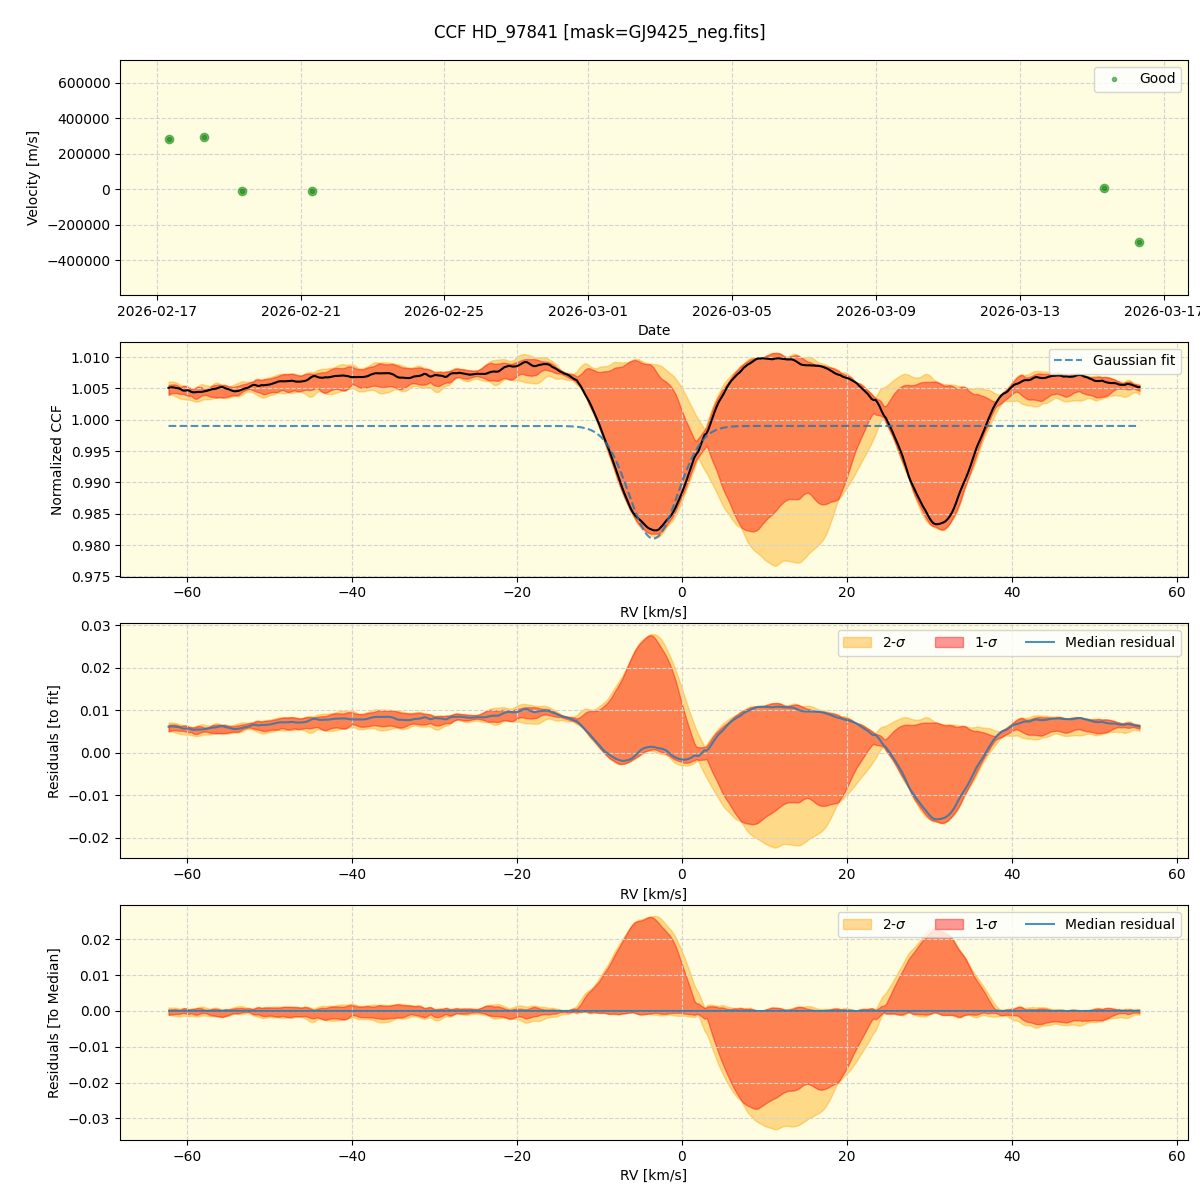Click the Date axis label
1200x1200 pixels.
point(656,330)
